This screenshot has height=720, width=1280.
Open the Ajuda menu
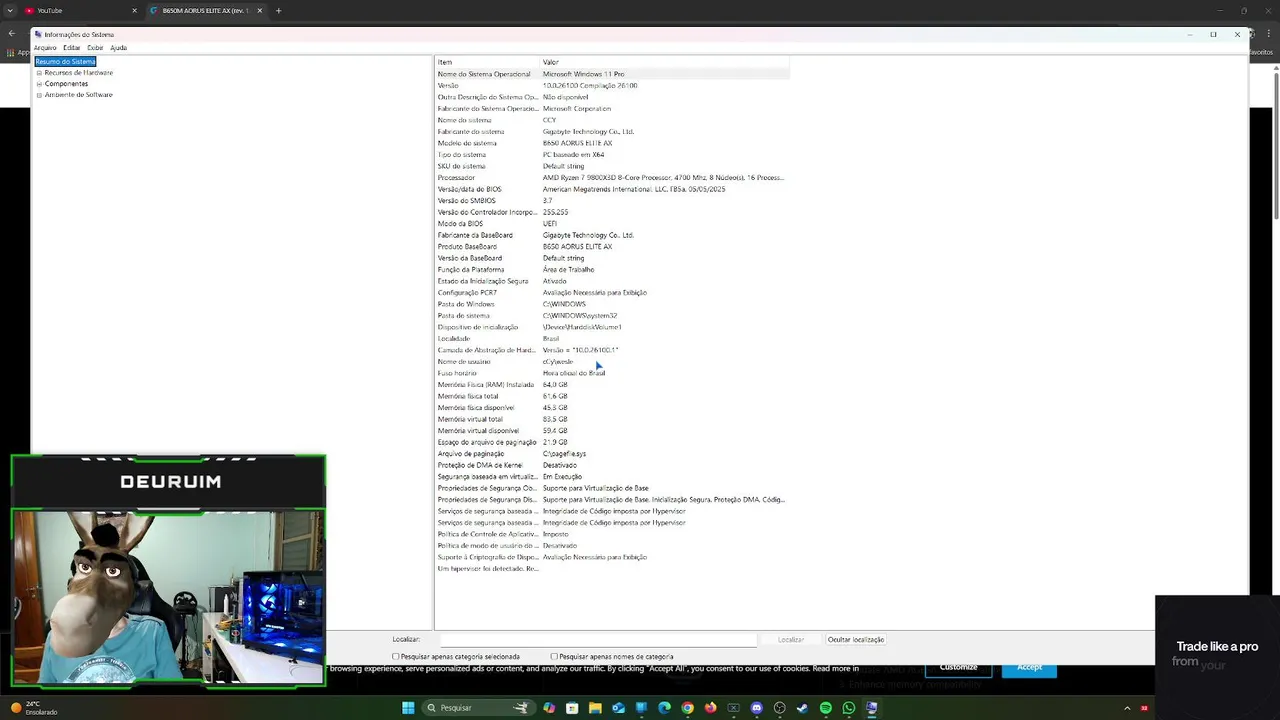tap(118, 48)
